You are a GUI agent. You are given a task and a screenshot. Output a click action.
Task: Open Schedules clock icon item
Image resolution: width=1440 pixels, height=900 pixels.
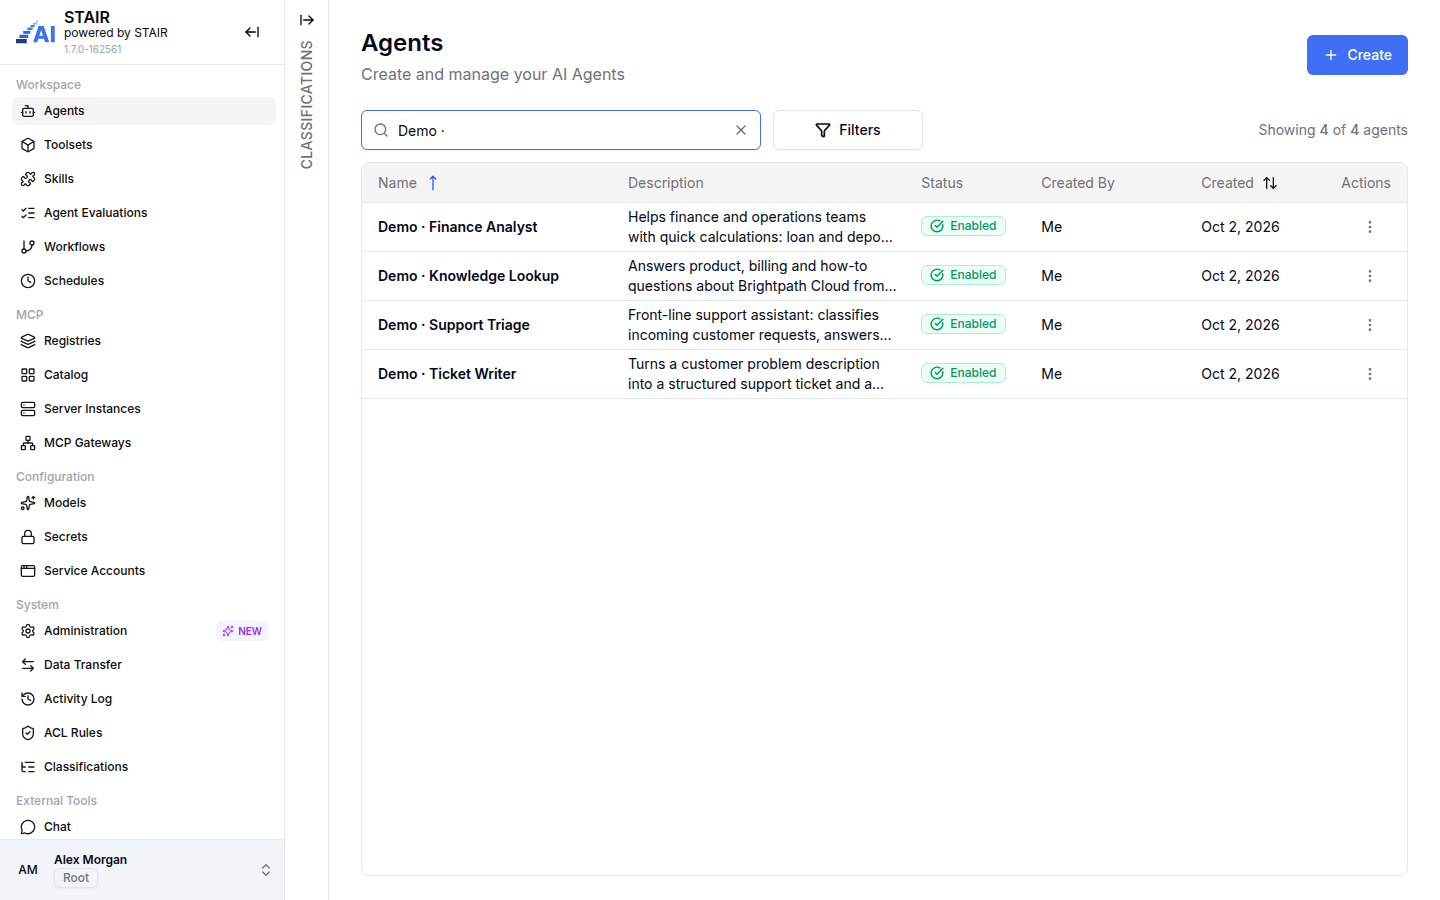pyautogui.click(x=28, y=281)
